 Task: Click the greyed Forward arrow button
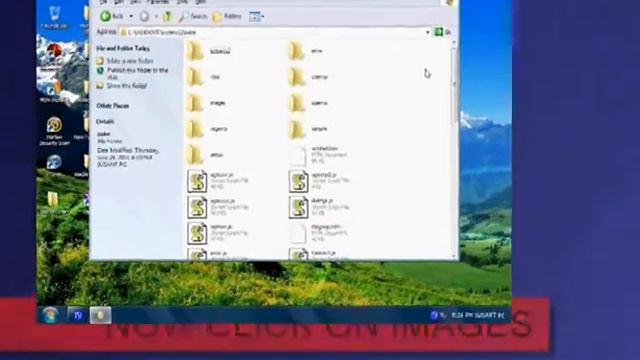(x=144, y=16)
